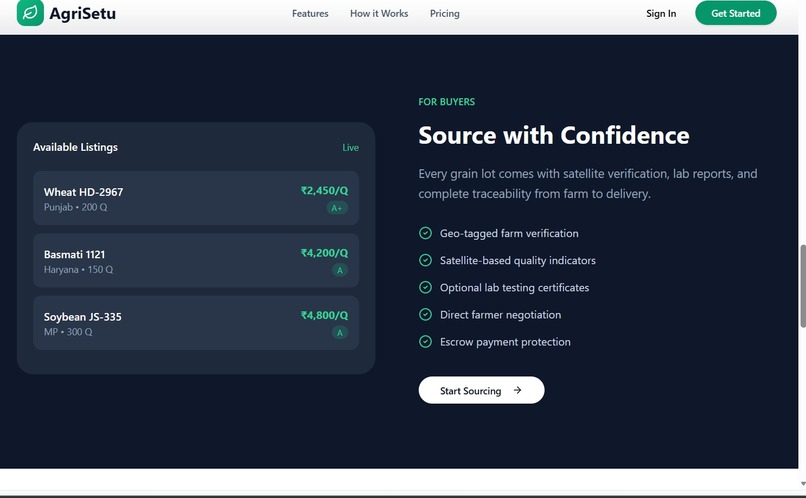This screenshot has width=806, height=498.
Task: Click the ₹4,200/Q price
Action: 324,253
